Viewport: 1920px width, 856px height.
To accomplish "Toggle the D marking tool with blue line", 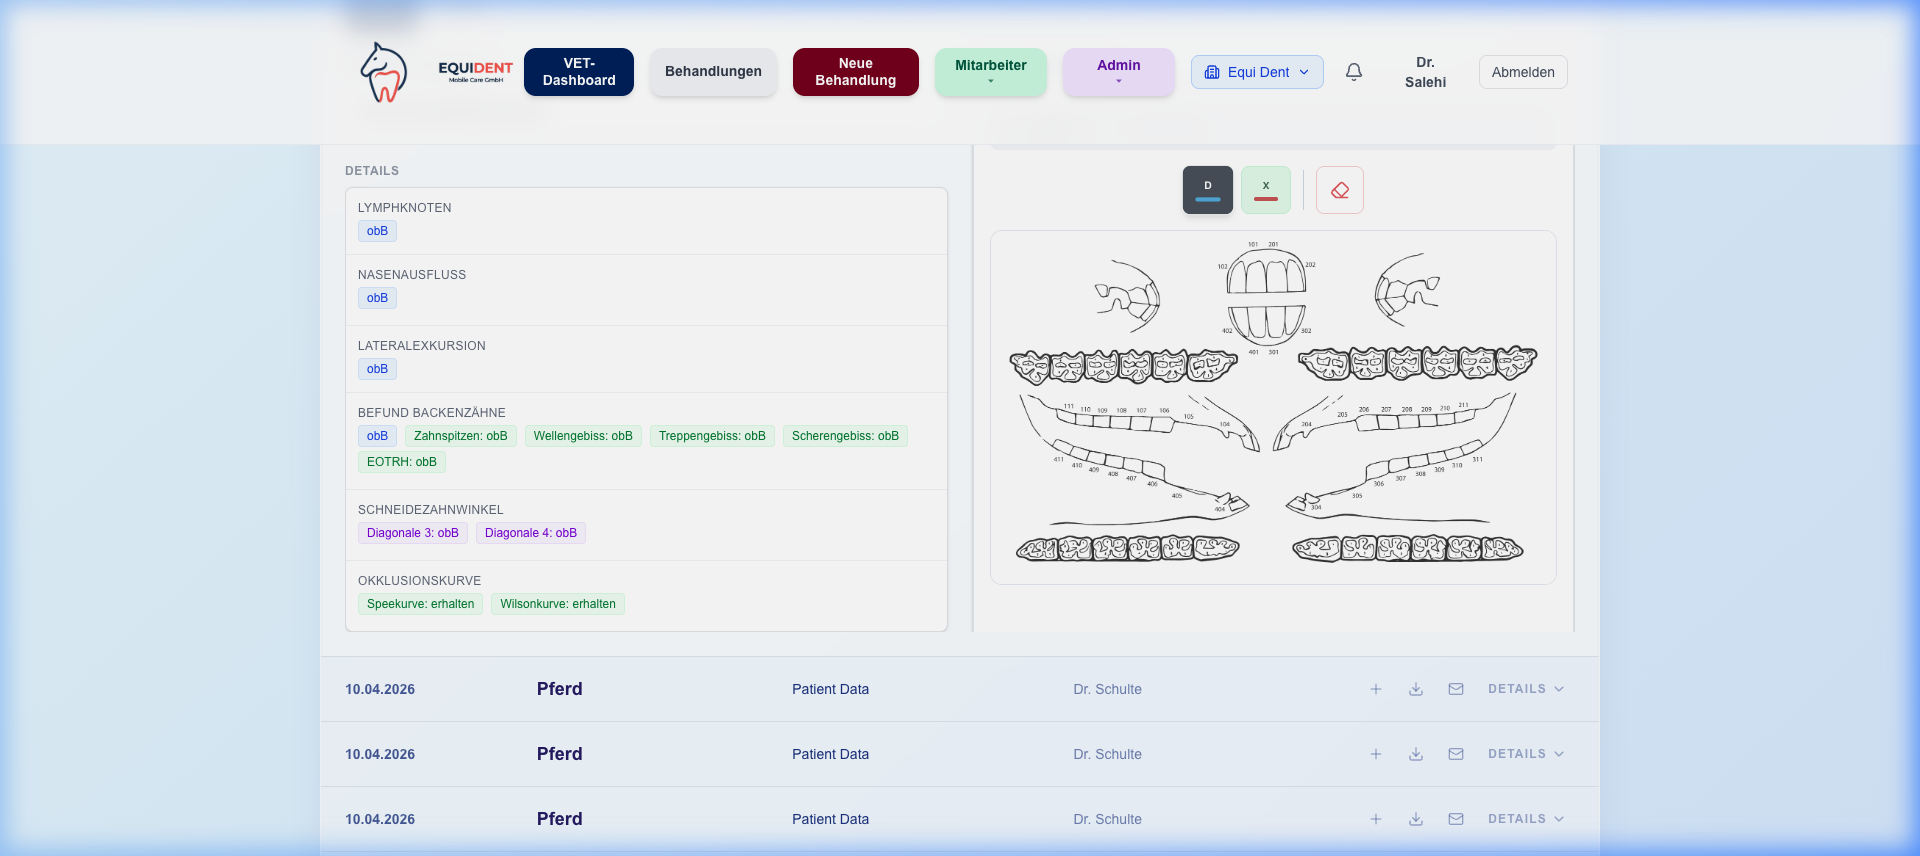I will tap(1207, 190).
